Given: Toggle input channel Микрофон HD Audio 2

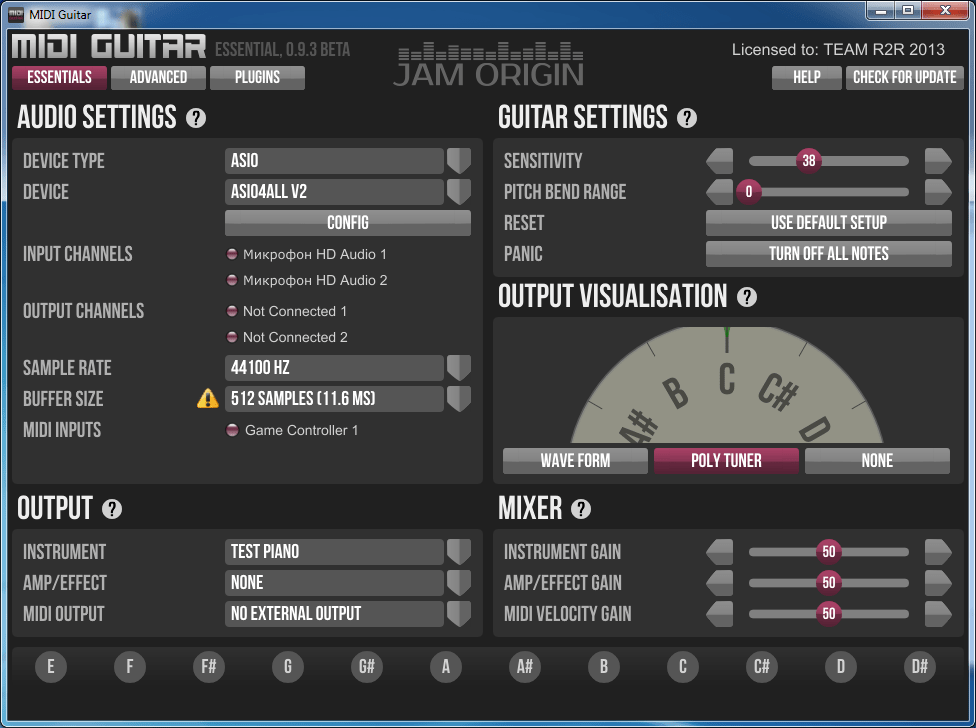Looking at the screenshot, I should 232,280.
